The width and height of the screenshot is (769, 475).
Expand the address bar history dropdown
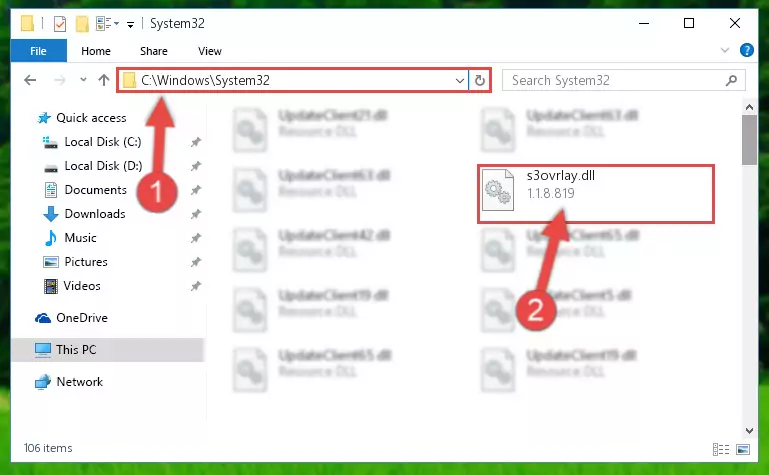click(x=460, y=80)
